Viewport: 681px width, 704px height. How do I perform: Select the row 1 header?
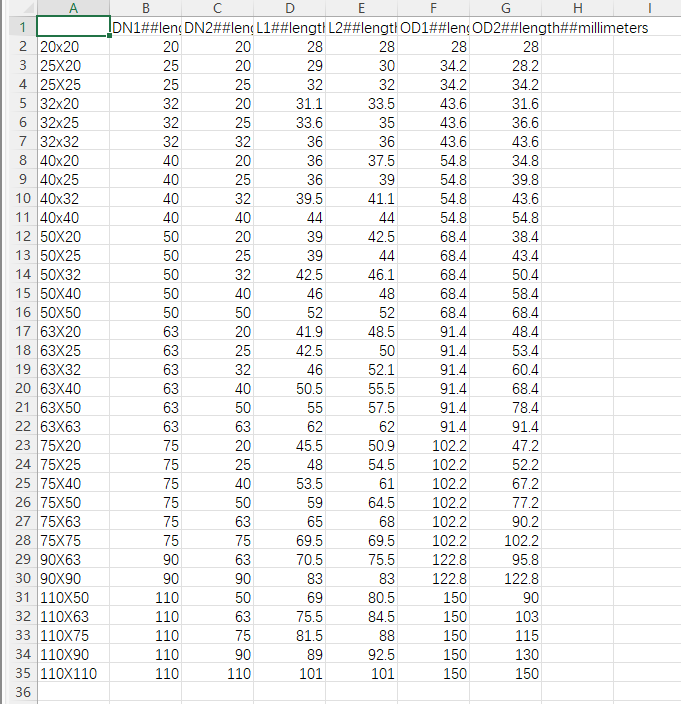[x=18, y=27]
